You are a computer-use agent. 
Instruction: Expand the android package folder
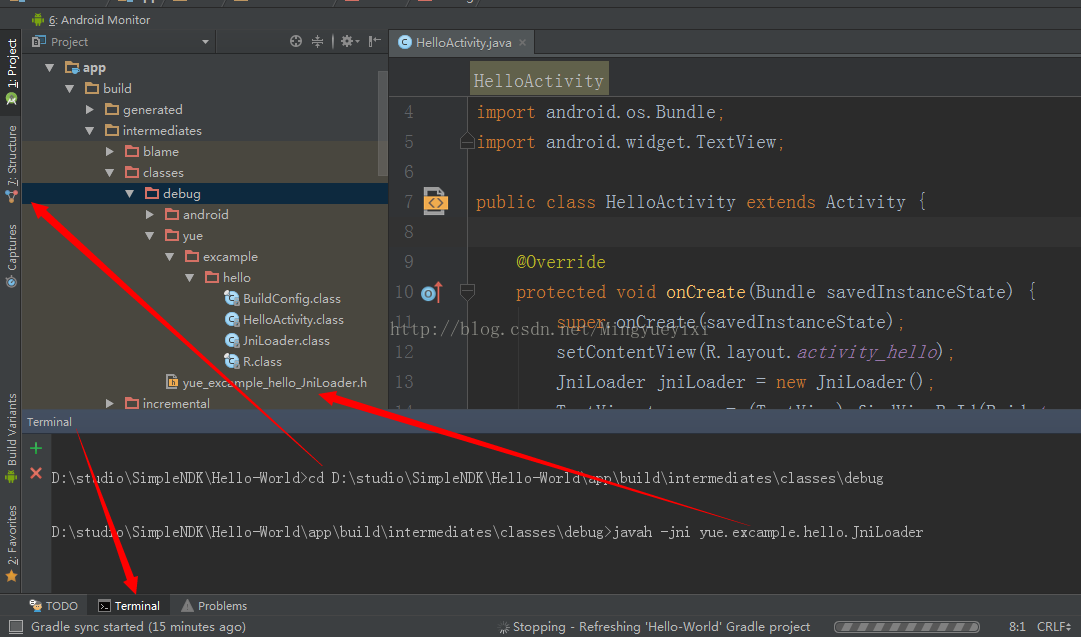[x=150, y=214]
